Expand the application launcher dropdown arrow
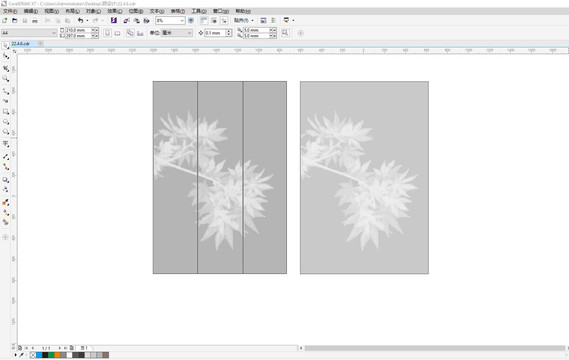This screenshot has height=360, width=569. 293,21
